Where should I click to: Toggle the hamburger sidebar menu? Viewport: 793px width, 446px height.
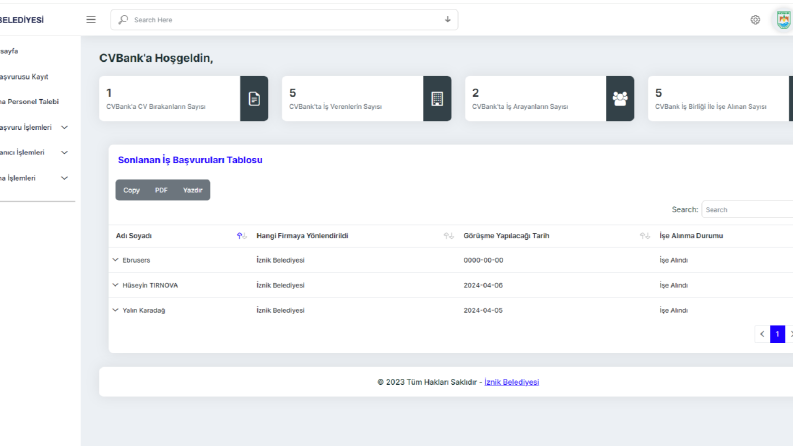click(x=91, y=20)
